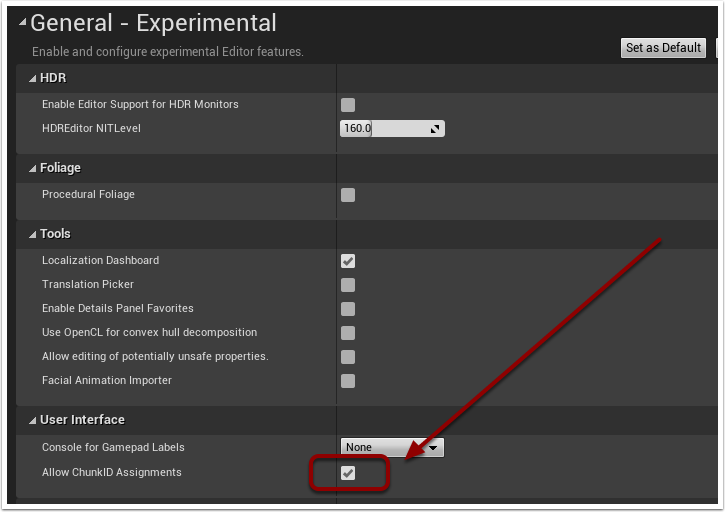The image size is (725, 512).
Task: Enable Procedural Foliage checkbox
Action: 348,195
